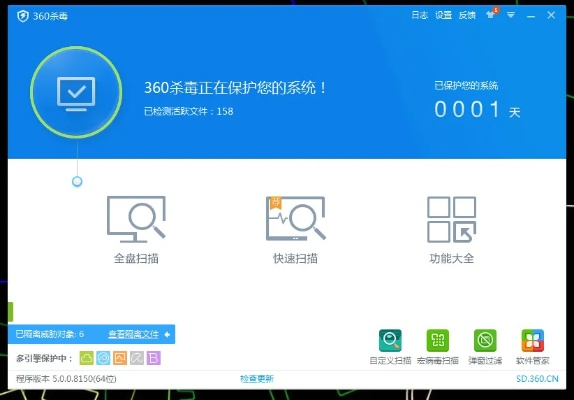
Task: Click 多引擎保护中 label
Action: [x=44, y=359]
